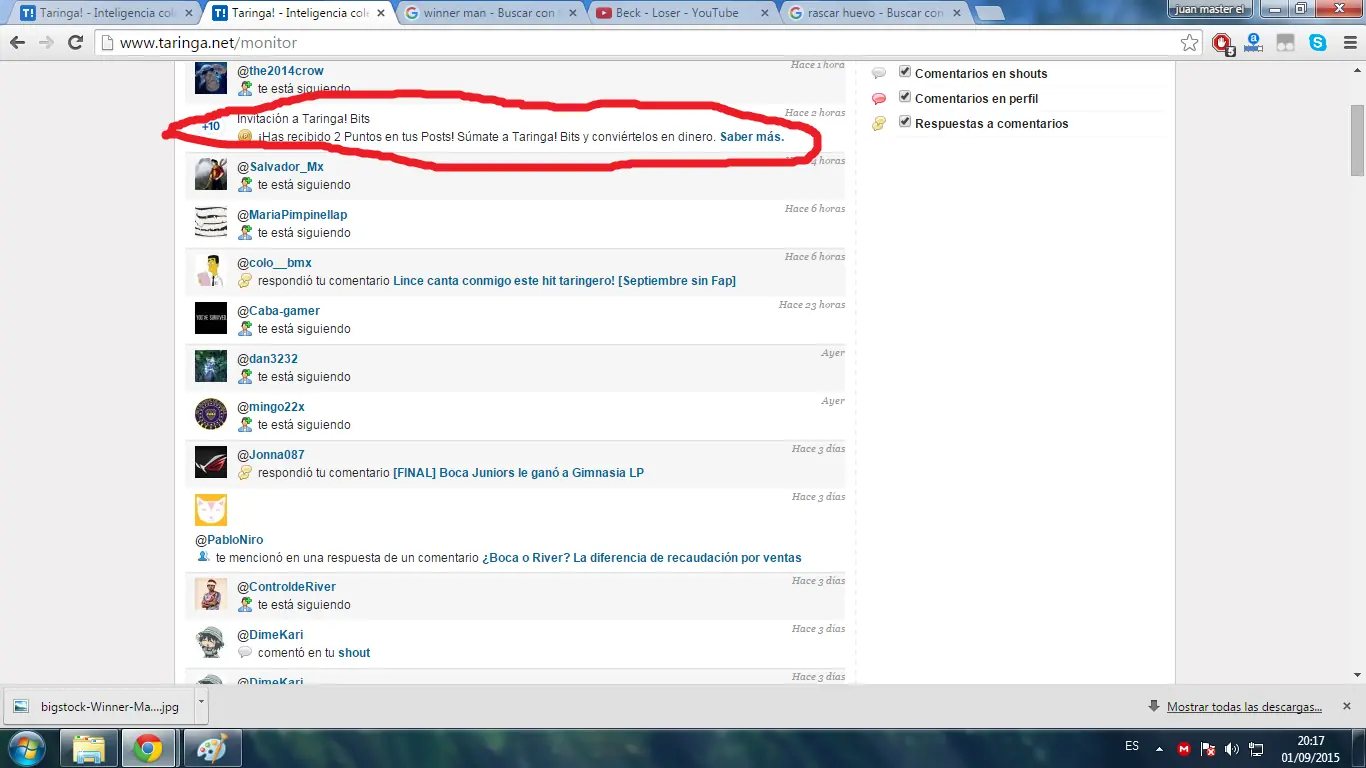
Task: Click @mingo22x round avatar
Action: point(211,414)
